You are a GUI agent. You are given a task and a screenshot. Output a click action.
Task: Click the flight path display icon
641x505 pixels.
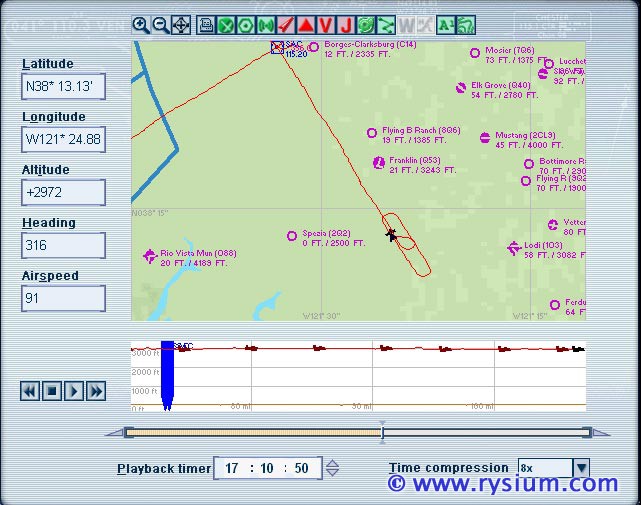pos(386,25)
